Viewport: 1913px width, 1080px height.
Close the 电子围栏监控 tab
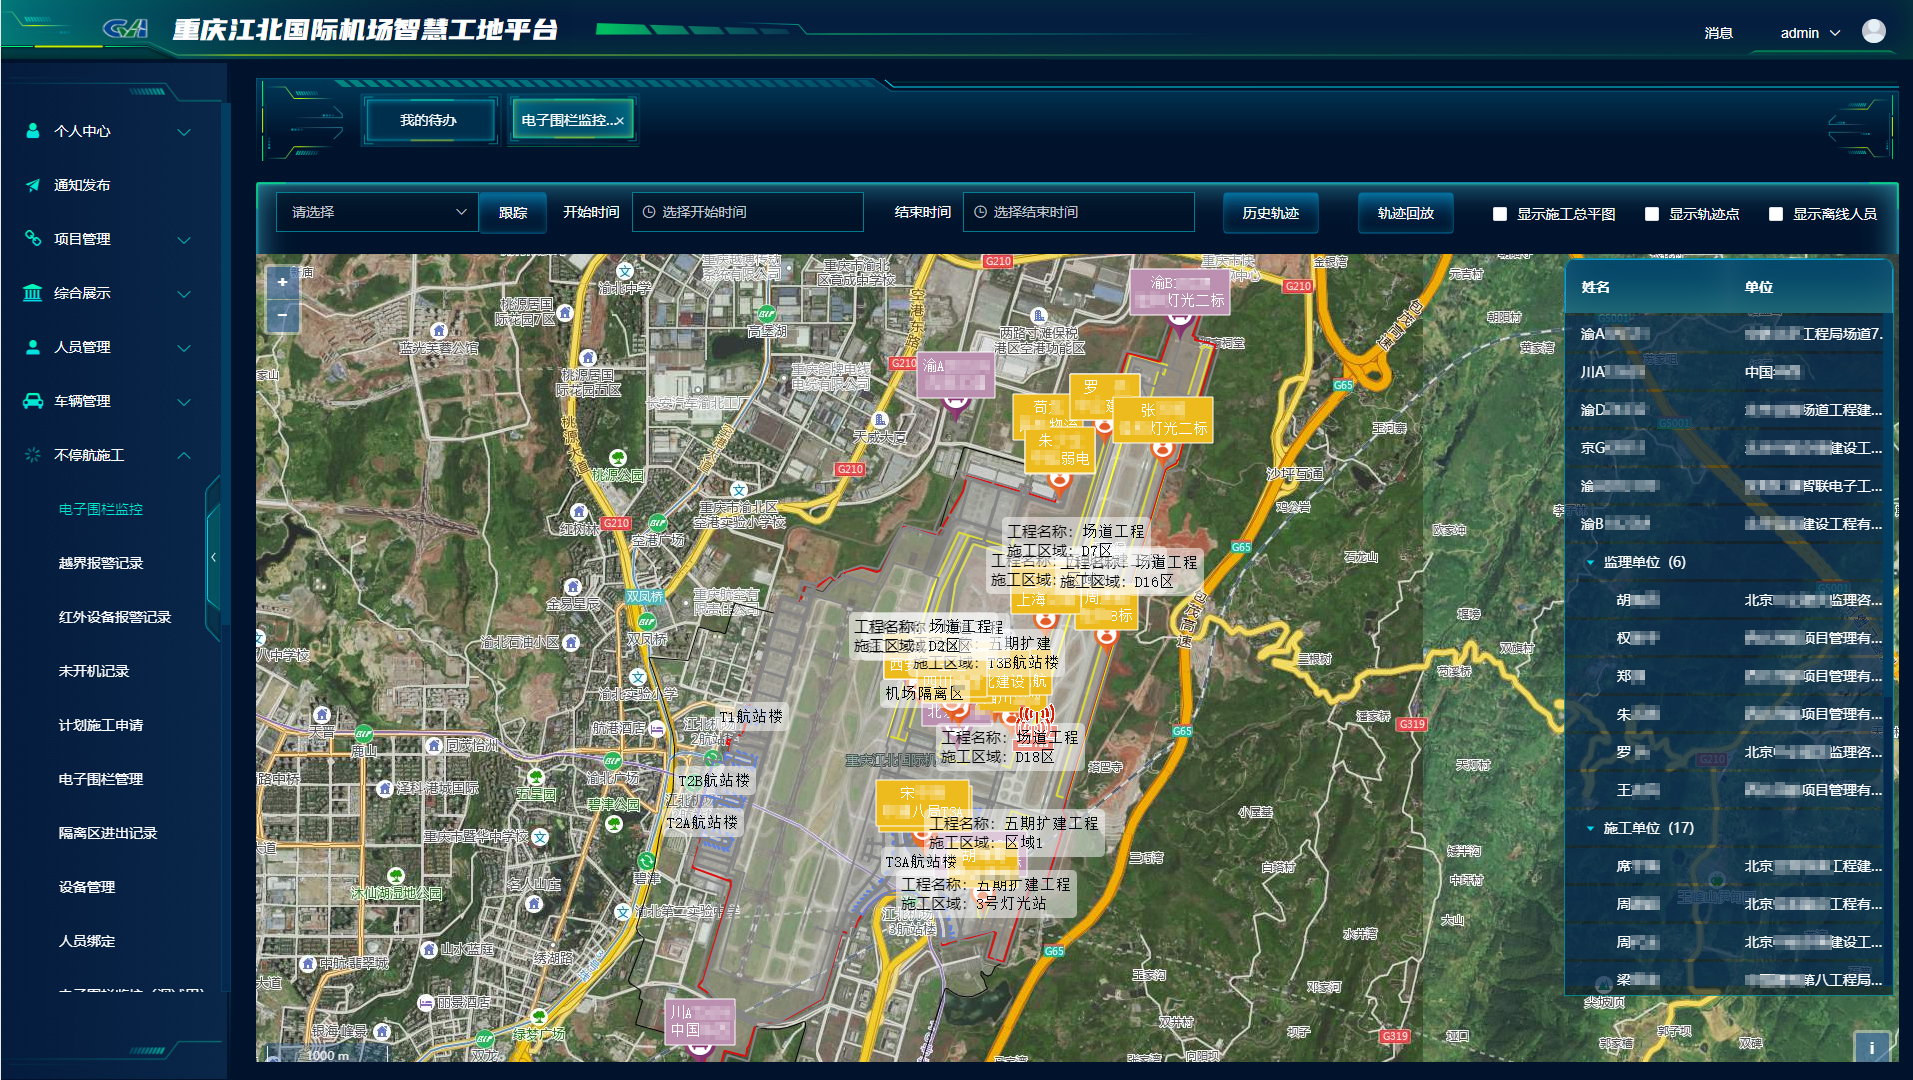click(619, 121)
